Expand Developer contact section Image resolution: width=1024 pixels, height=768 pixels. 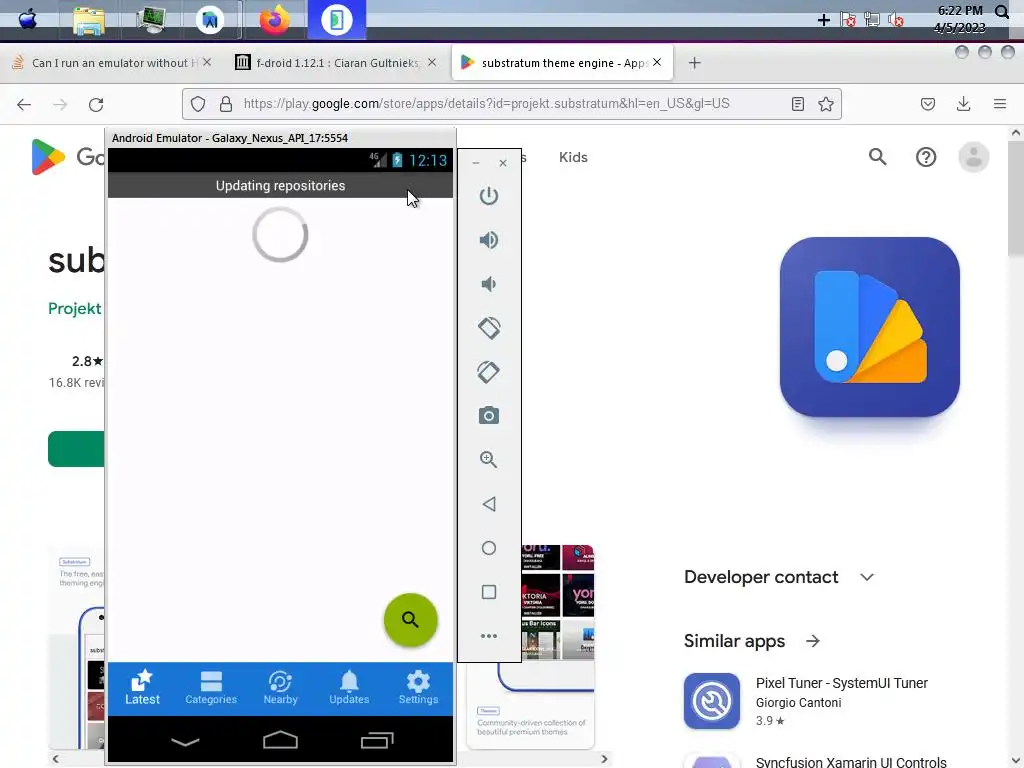coord(867,577)
